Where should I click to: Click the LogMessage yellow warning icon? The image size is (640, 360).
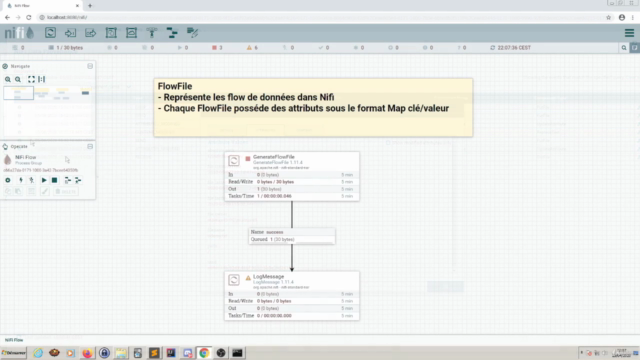[x=248, y=278]
